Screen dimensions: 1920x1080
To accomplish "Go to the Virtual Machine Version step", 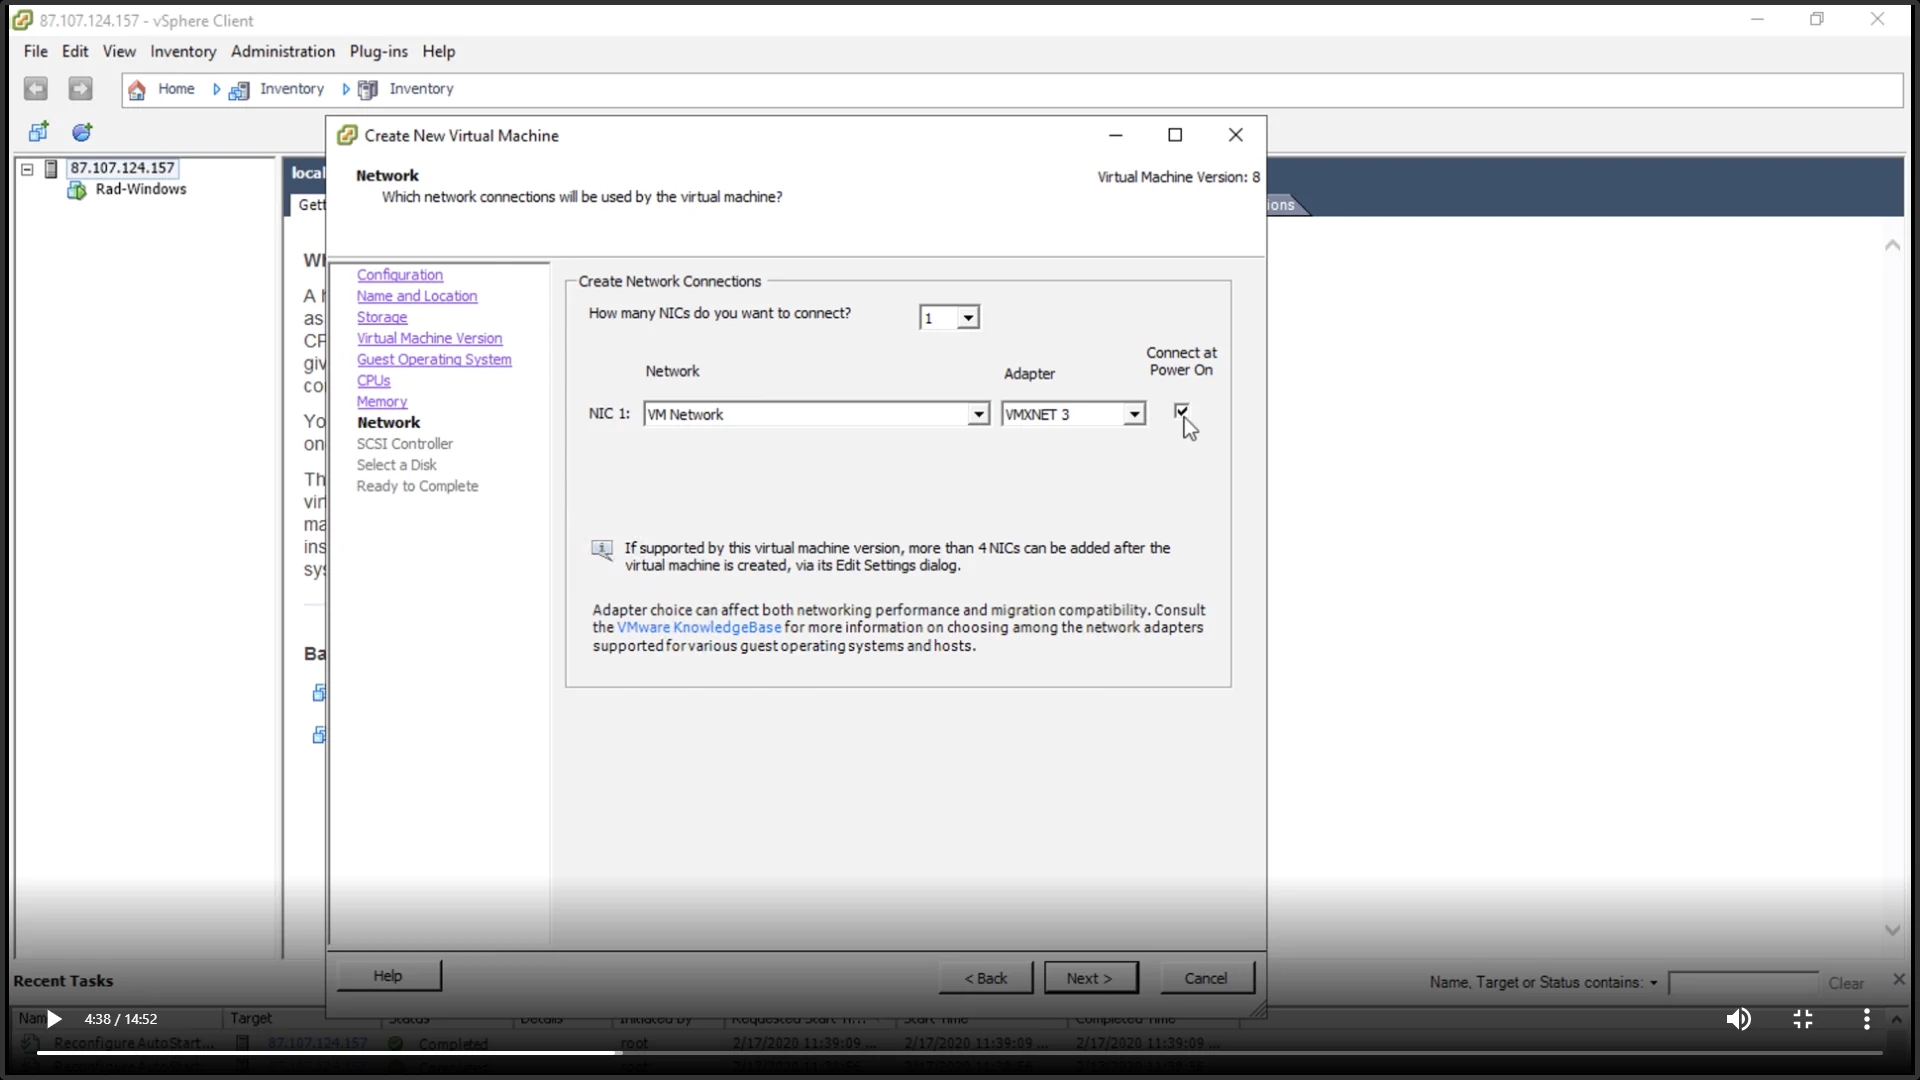I will click(x=430, y=338).
